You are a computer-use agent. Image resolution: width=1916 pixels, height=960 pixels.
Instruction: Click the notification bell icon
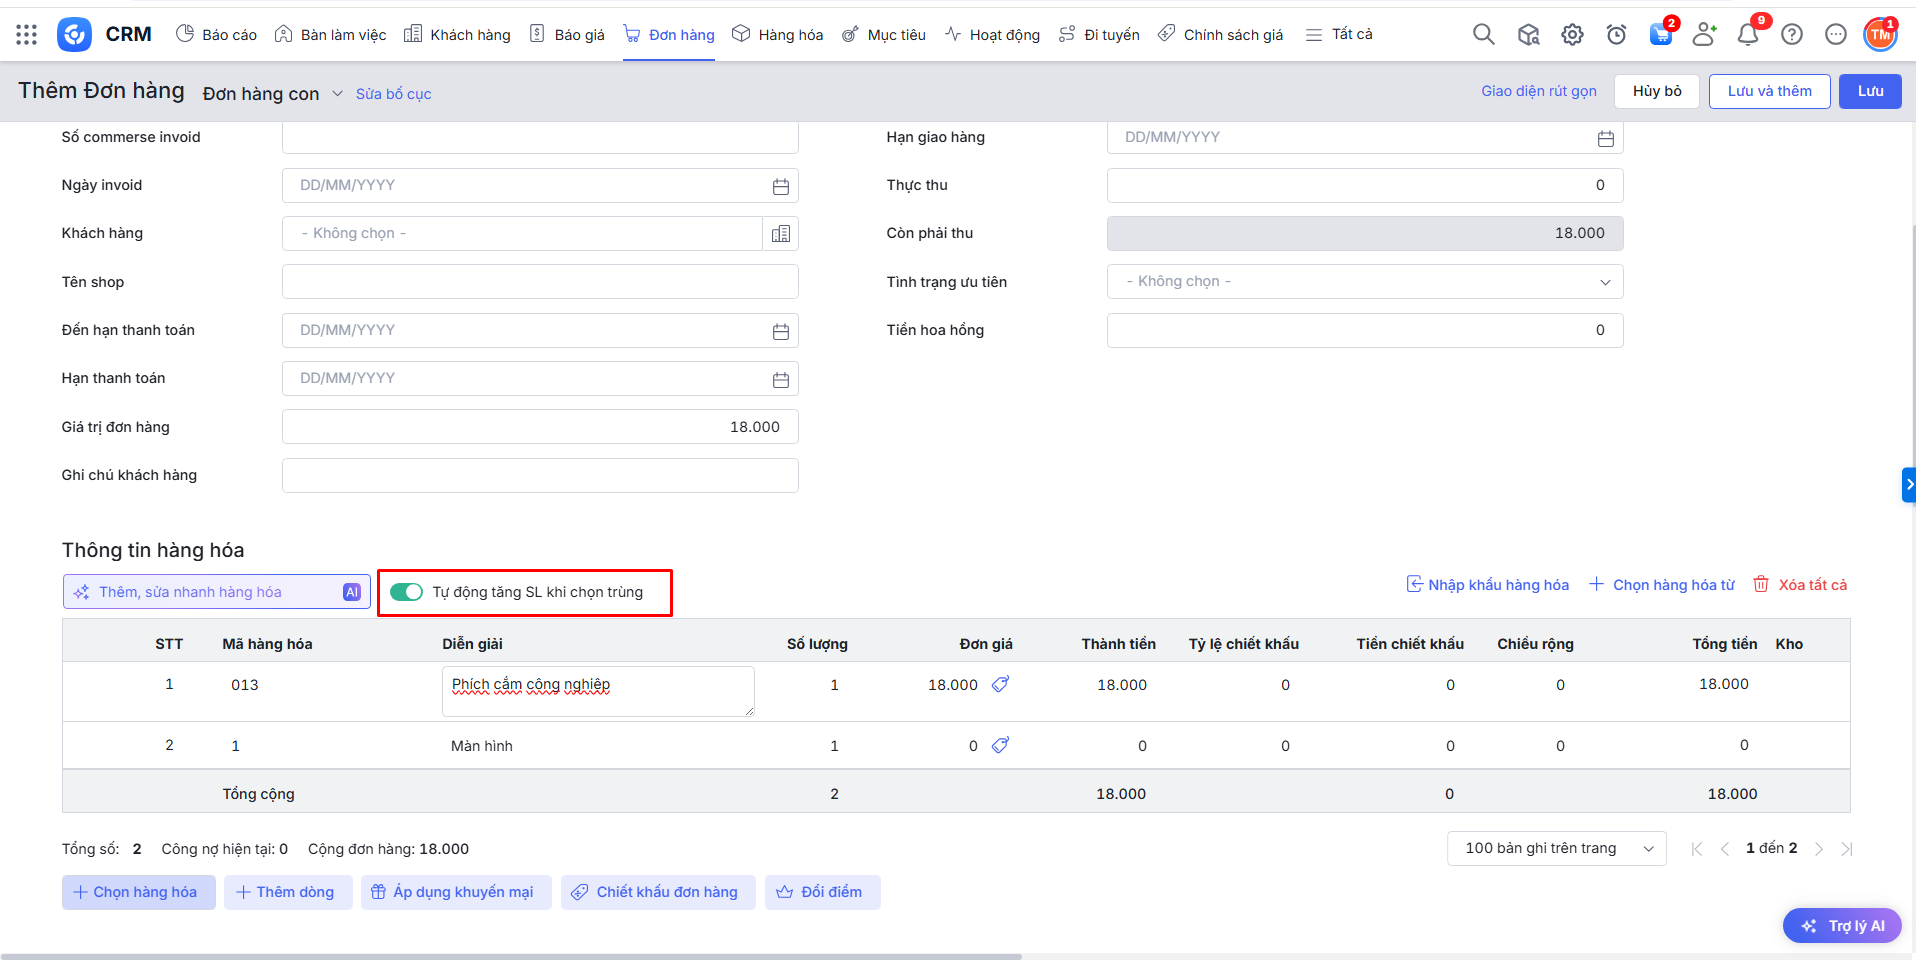pos(1747,35)
